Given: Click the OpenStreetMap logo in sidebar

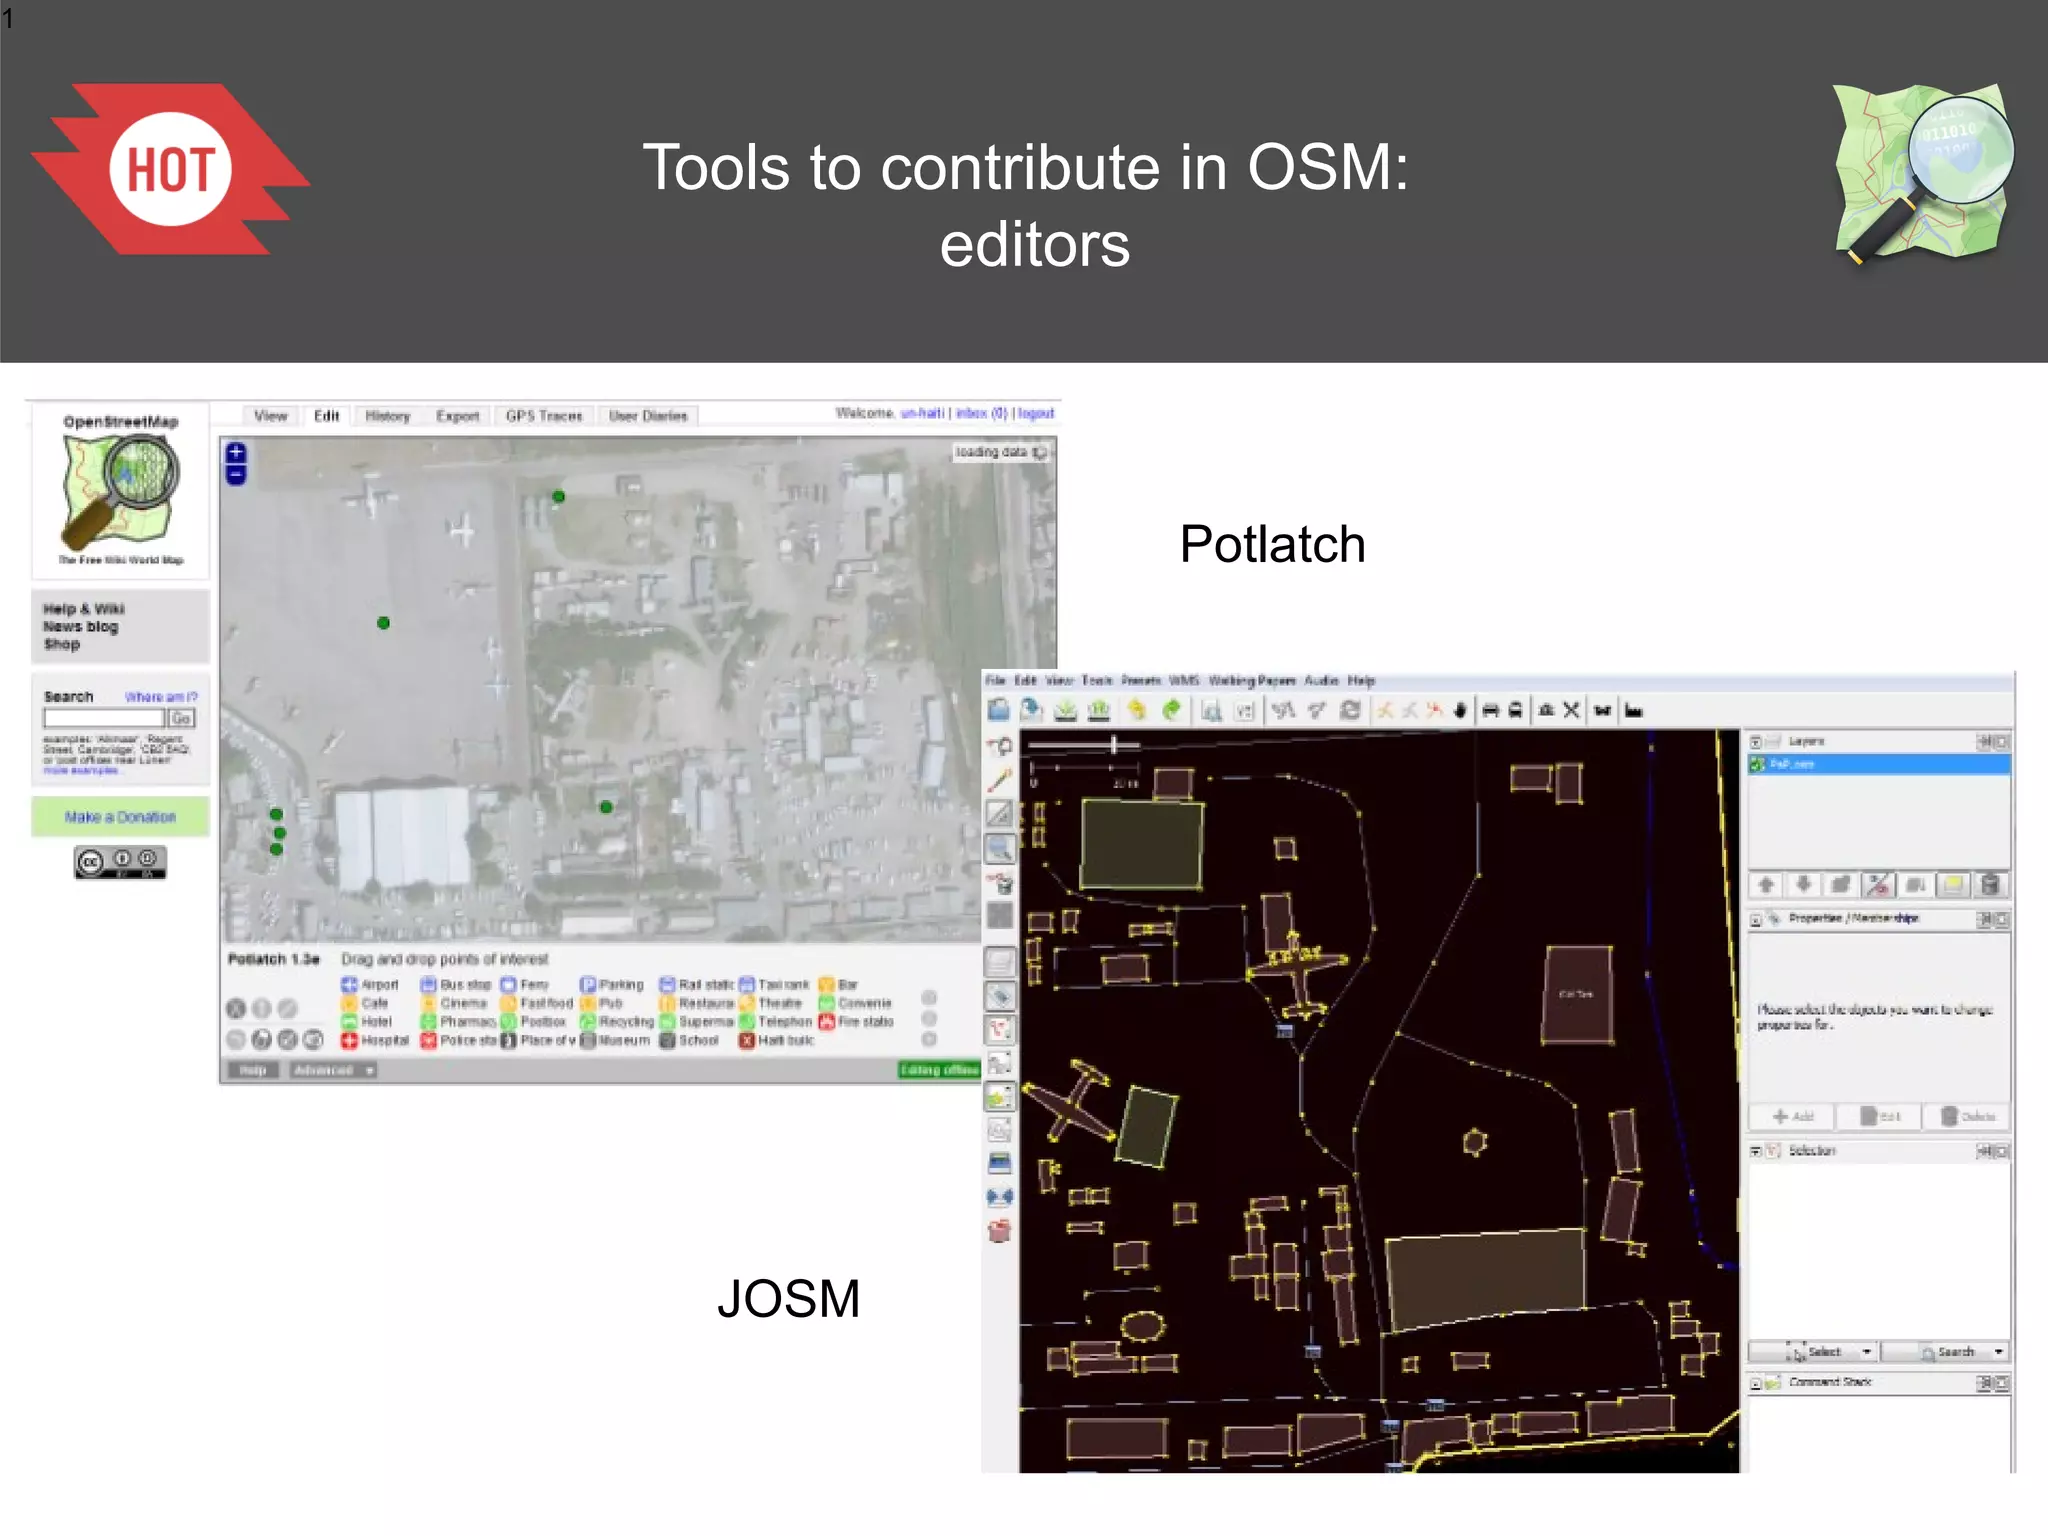Looking at the screenshot, I should click(x=121, y=492).
